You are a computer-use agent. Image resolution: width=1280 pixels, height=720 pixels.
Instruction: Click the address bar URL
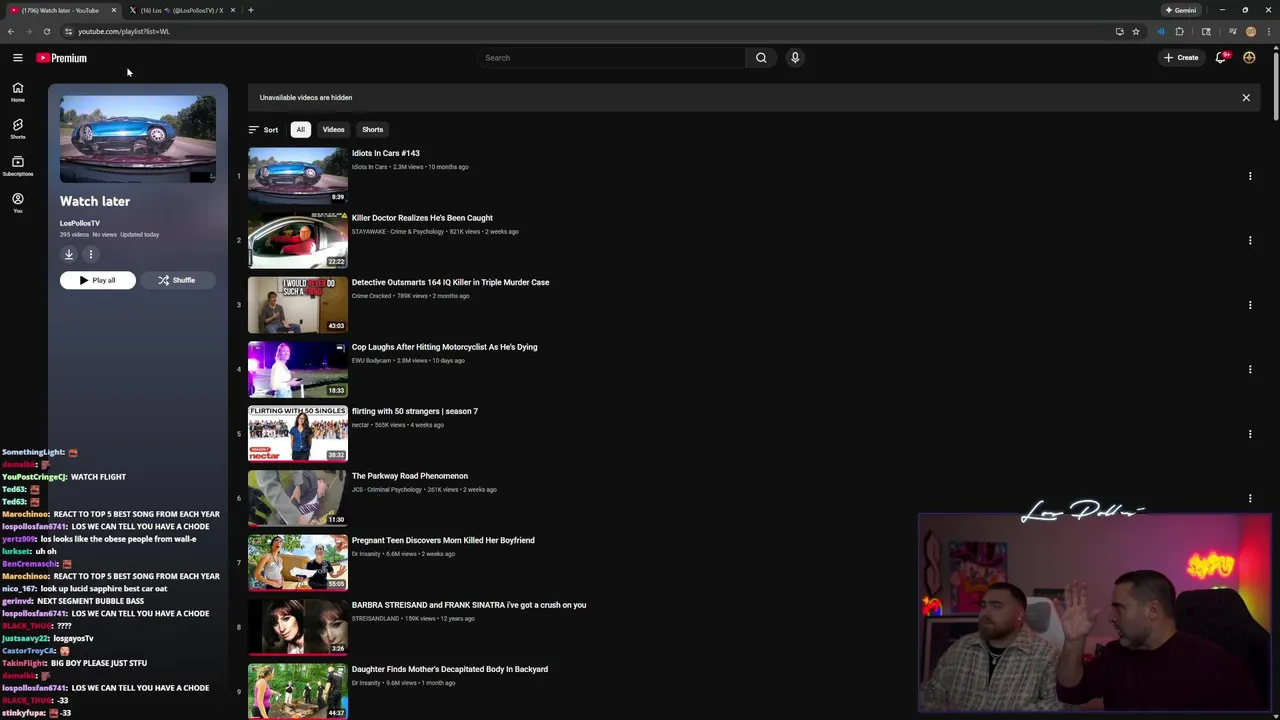pos(124,31)
